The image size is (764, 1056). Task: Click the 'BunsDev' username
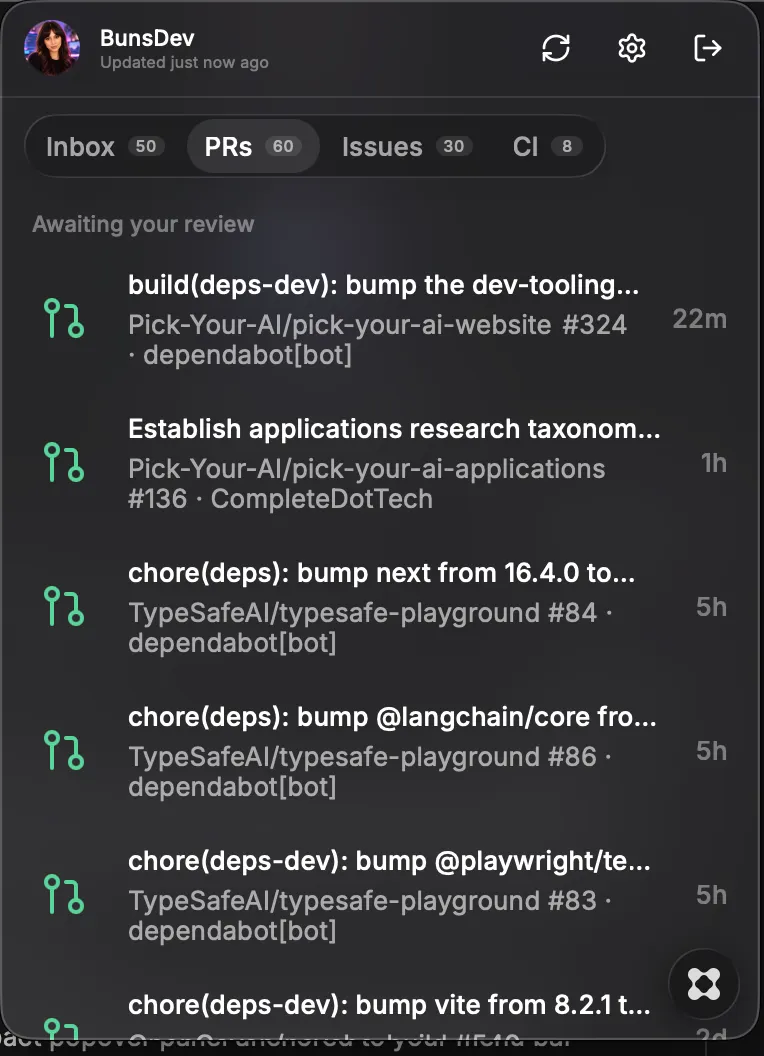tap(147, 38)
